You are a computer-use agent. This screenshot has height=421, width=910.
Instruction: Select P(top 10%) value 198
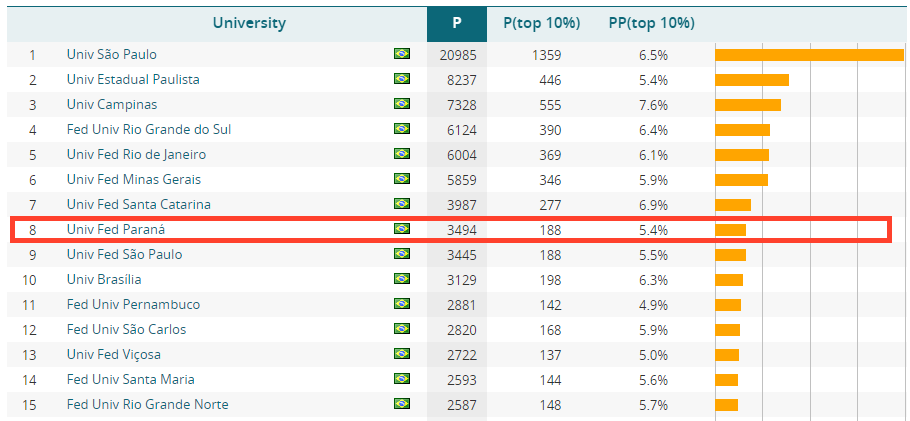pos(550,280)
